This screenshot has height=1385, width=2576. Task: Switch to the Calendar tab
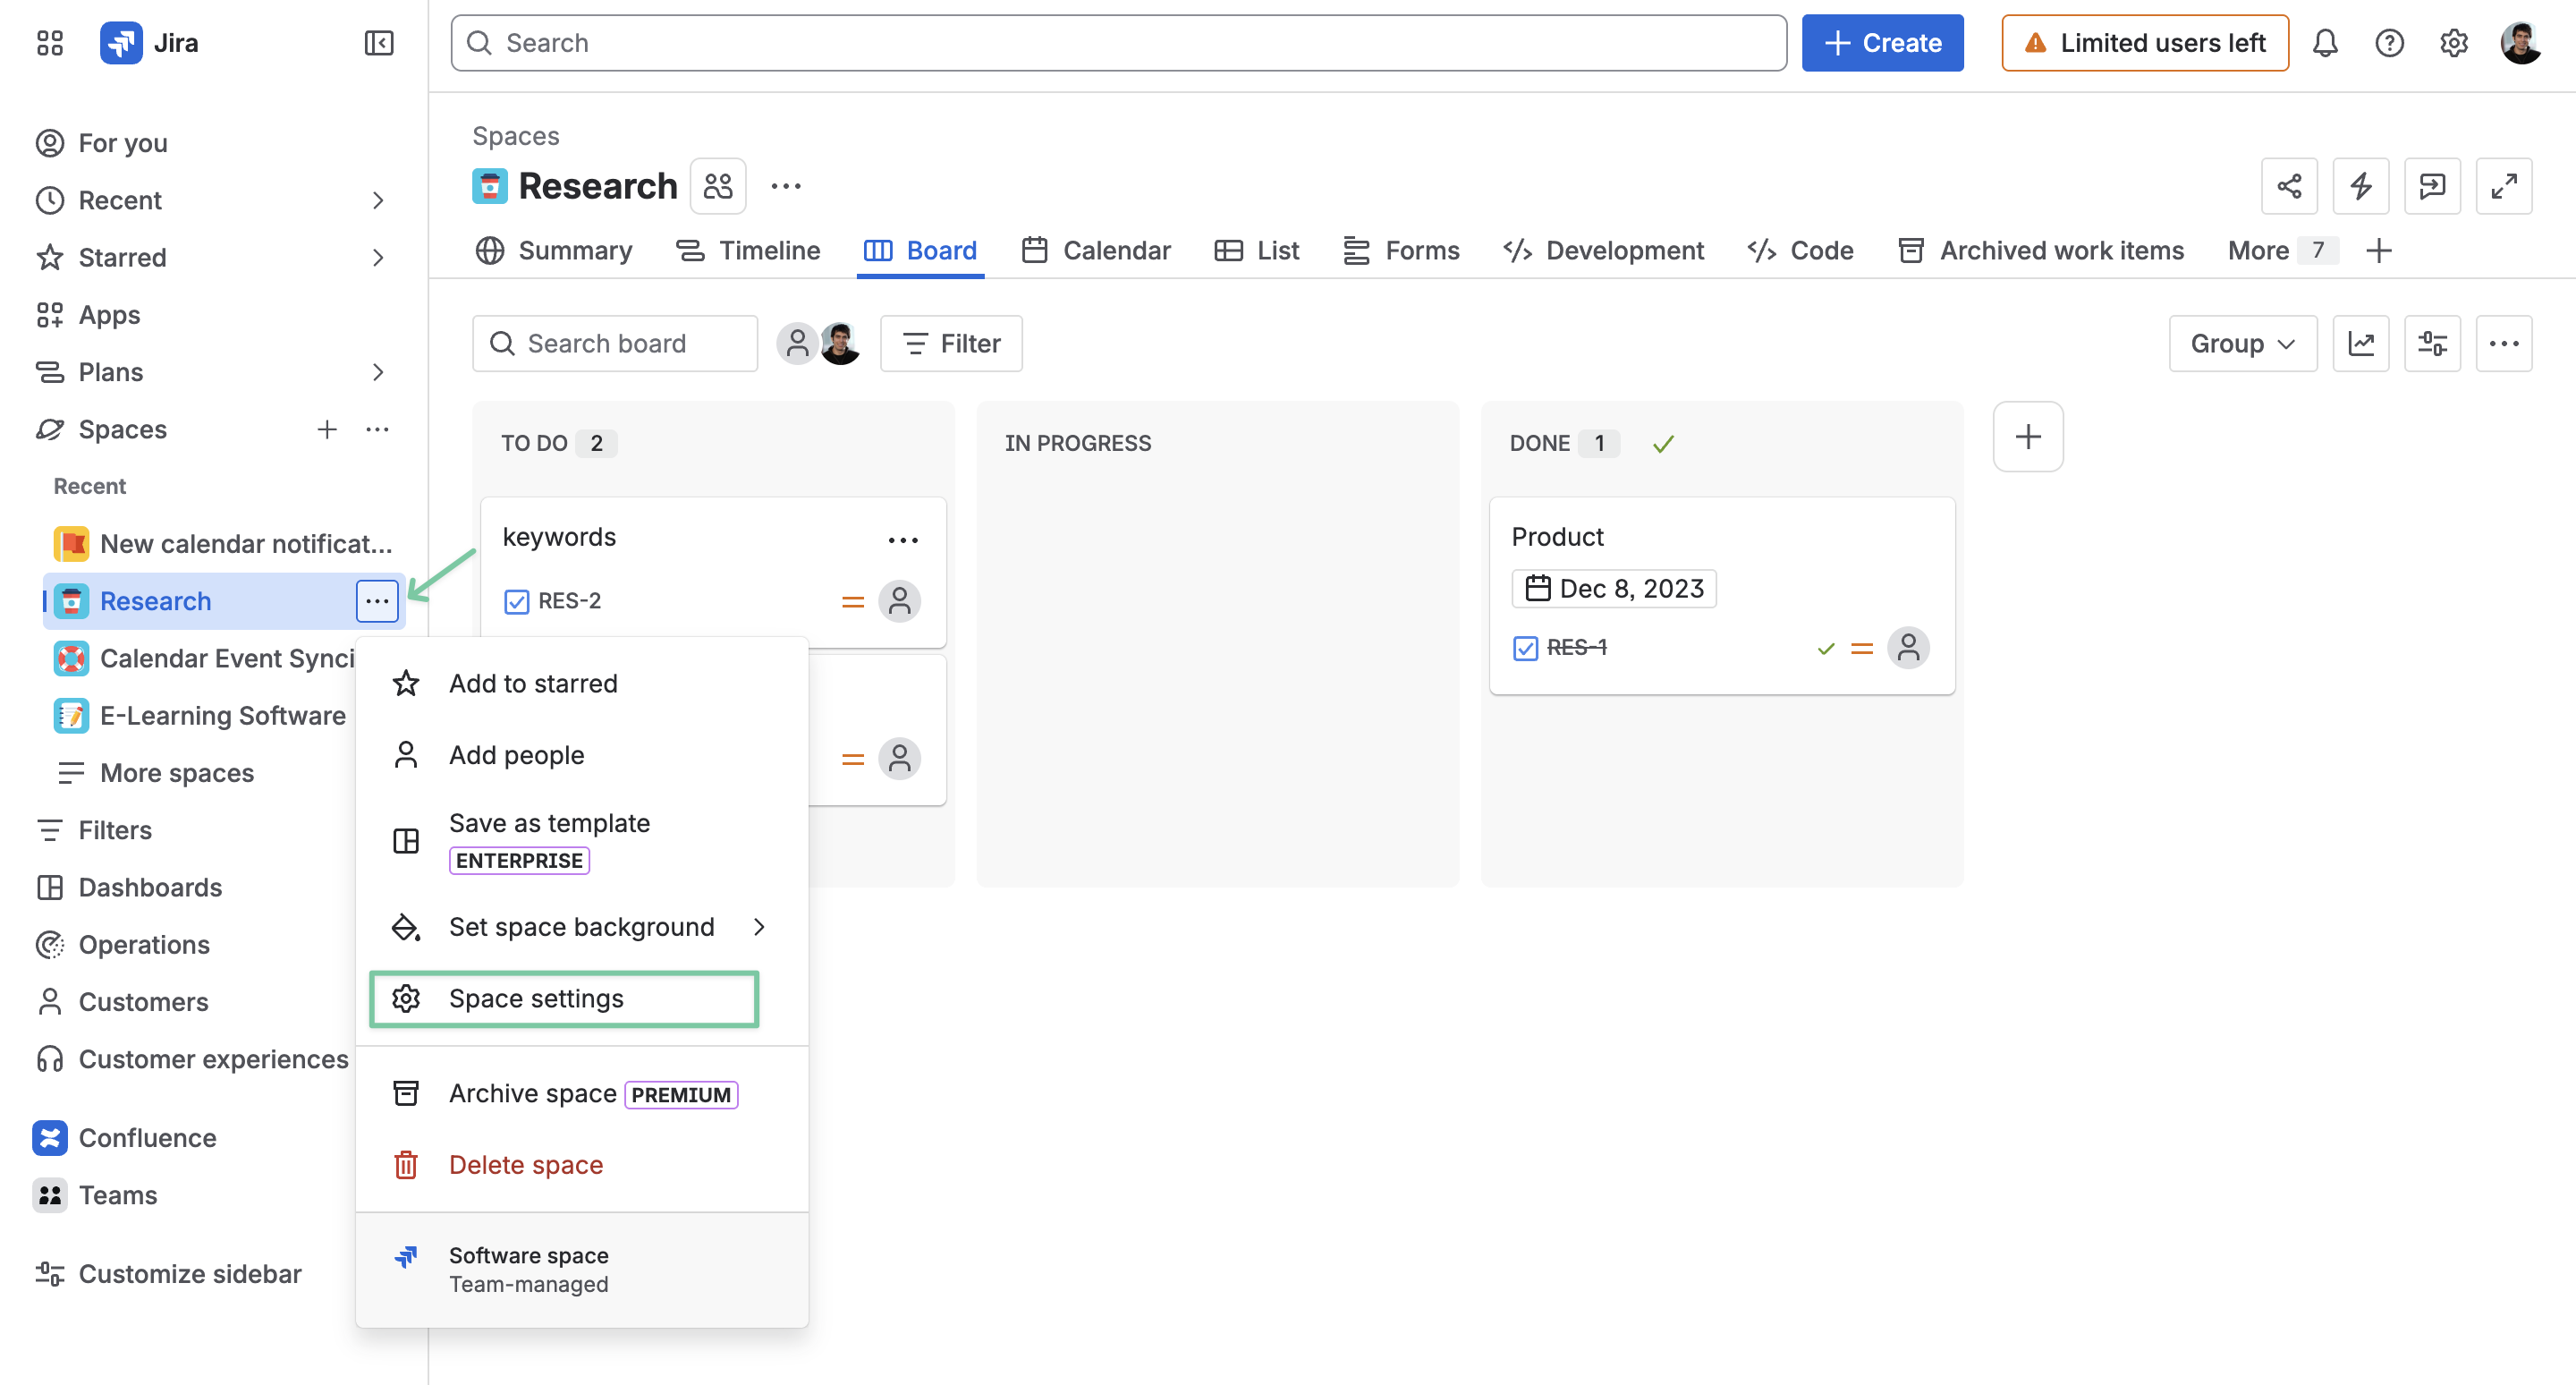click(x=1096, y=250)
